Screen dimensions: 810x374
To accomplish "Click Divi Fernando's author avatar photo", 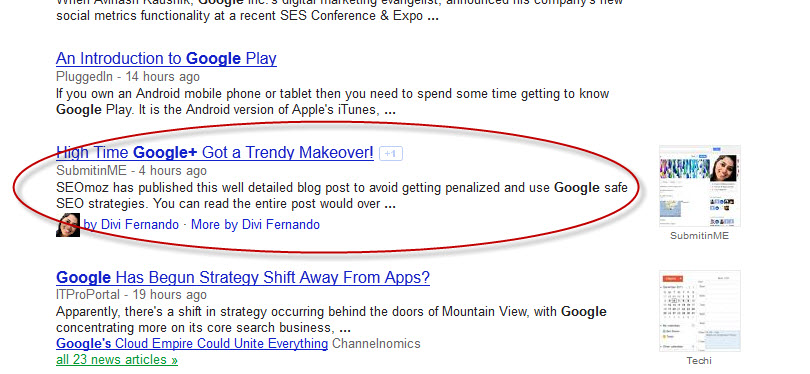I will click(68, 225).
